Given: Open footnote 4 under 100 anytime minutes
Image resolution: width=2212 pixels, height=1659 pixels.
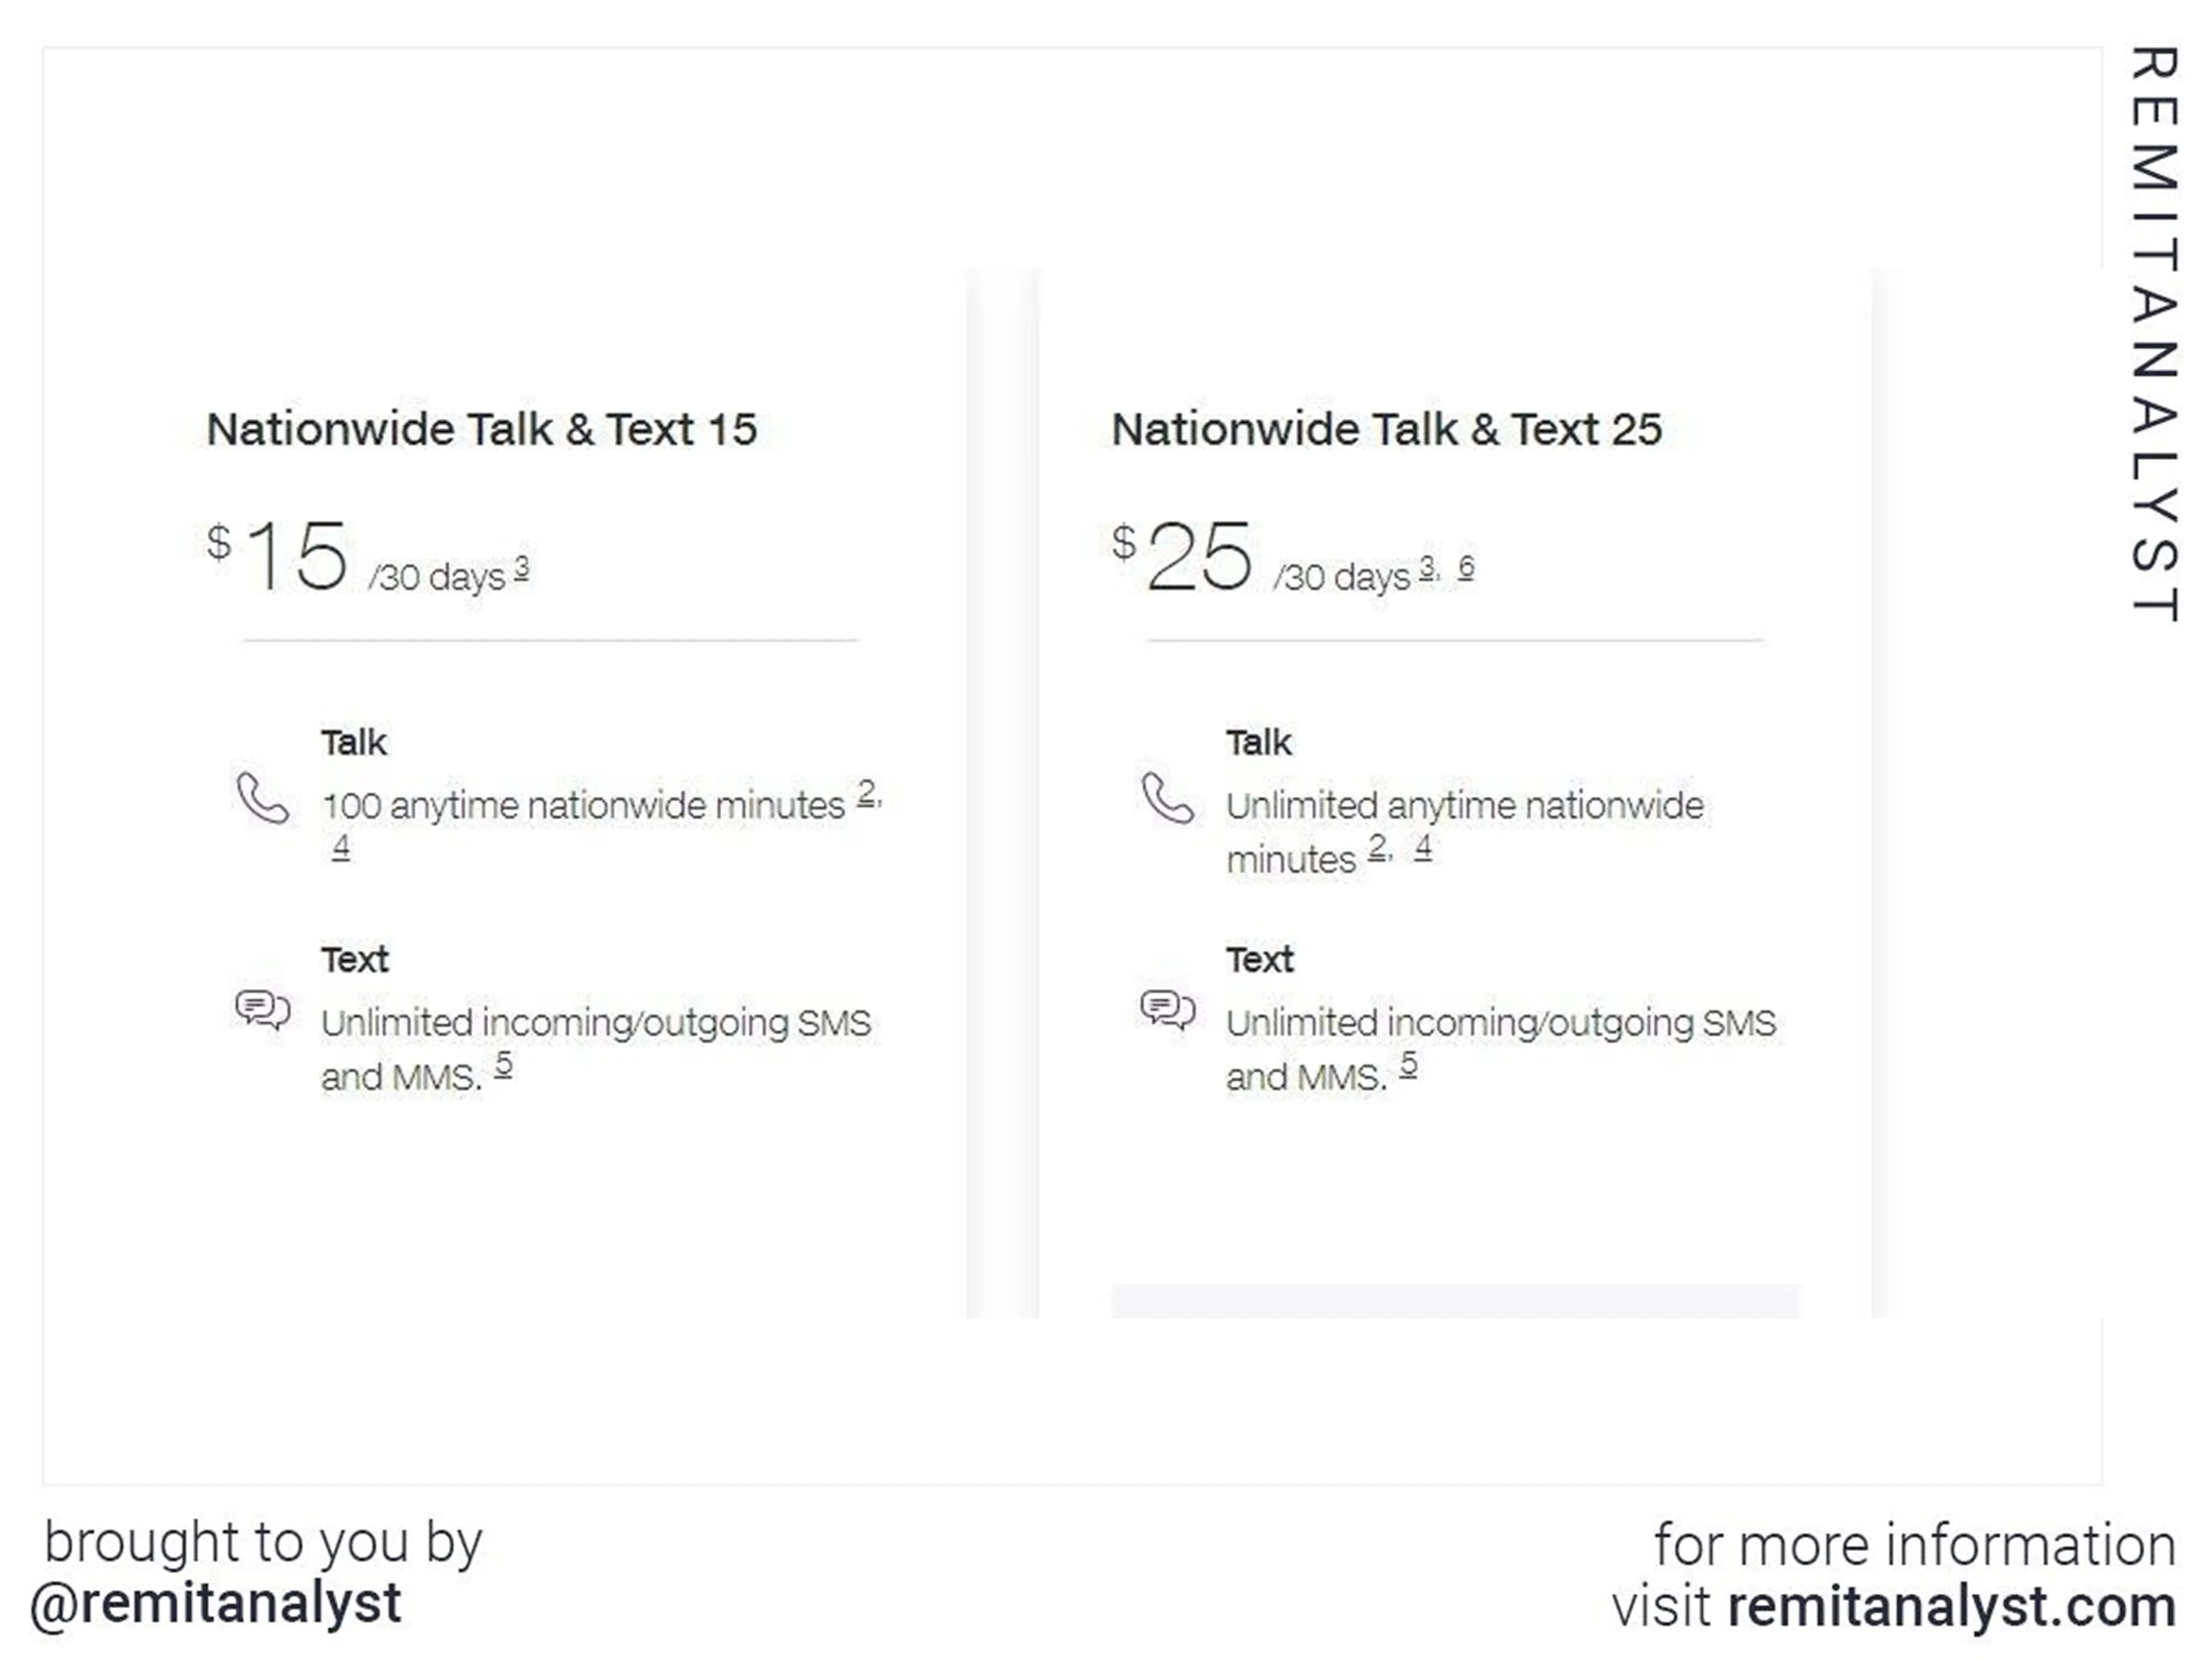Looking at the screenshot, I should [341, 847].
